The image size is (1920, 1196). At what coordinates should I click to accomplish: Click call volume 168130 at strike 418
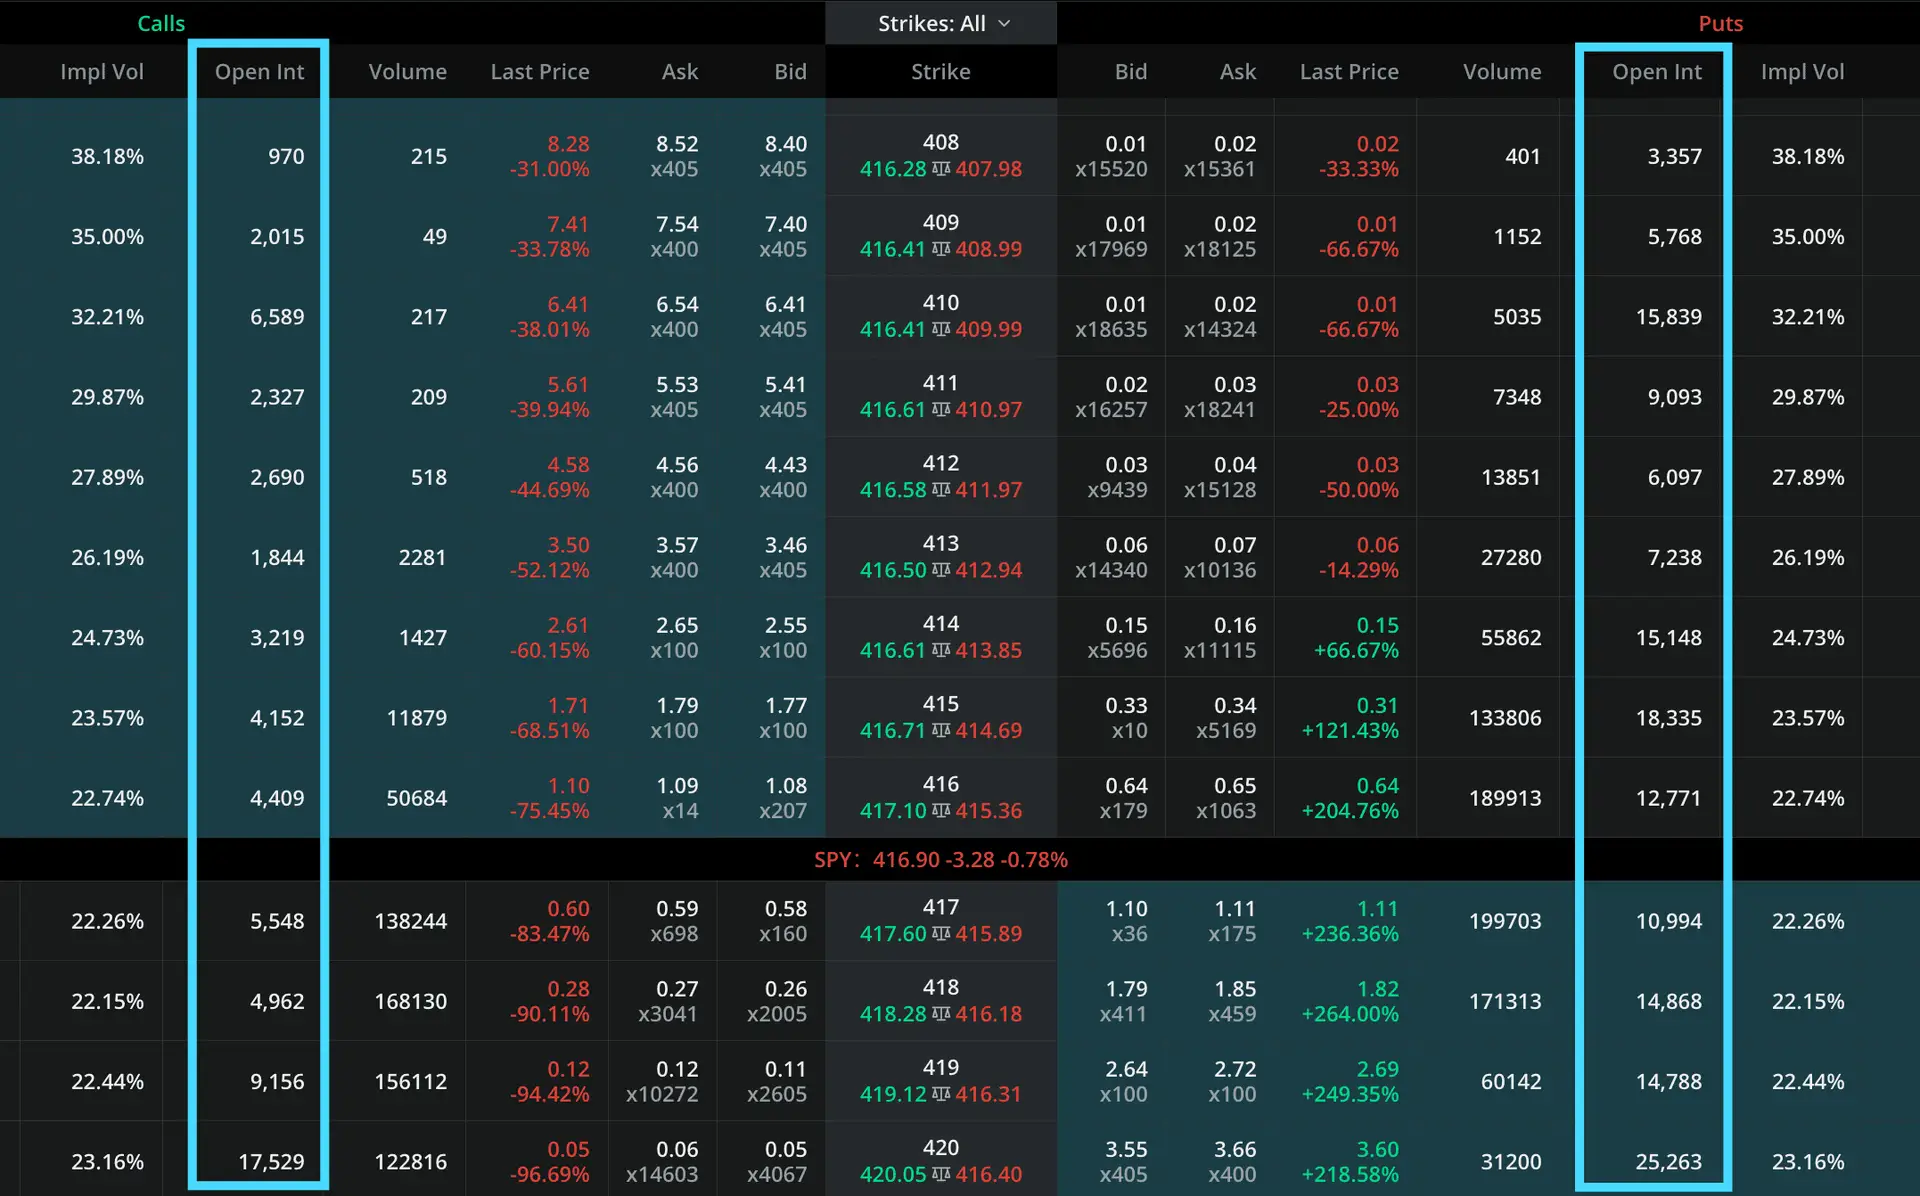[410, 1001]
